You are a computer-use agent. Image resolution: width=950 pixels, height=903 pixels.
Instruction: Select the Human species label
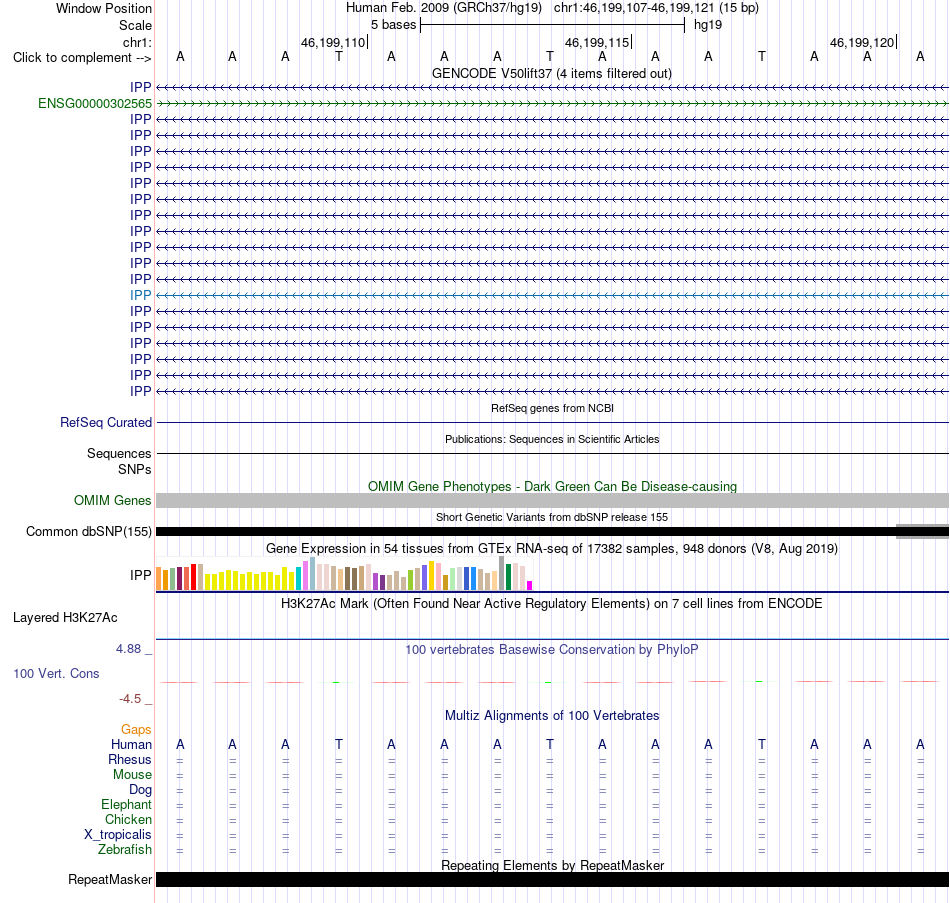pos(131,744)
